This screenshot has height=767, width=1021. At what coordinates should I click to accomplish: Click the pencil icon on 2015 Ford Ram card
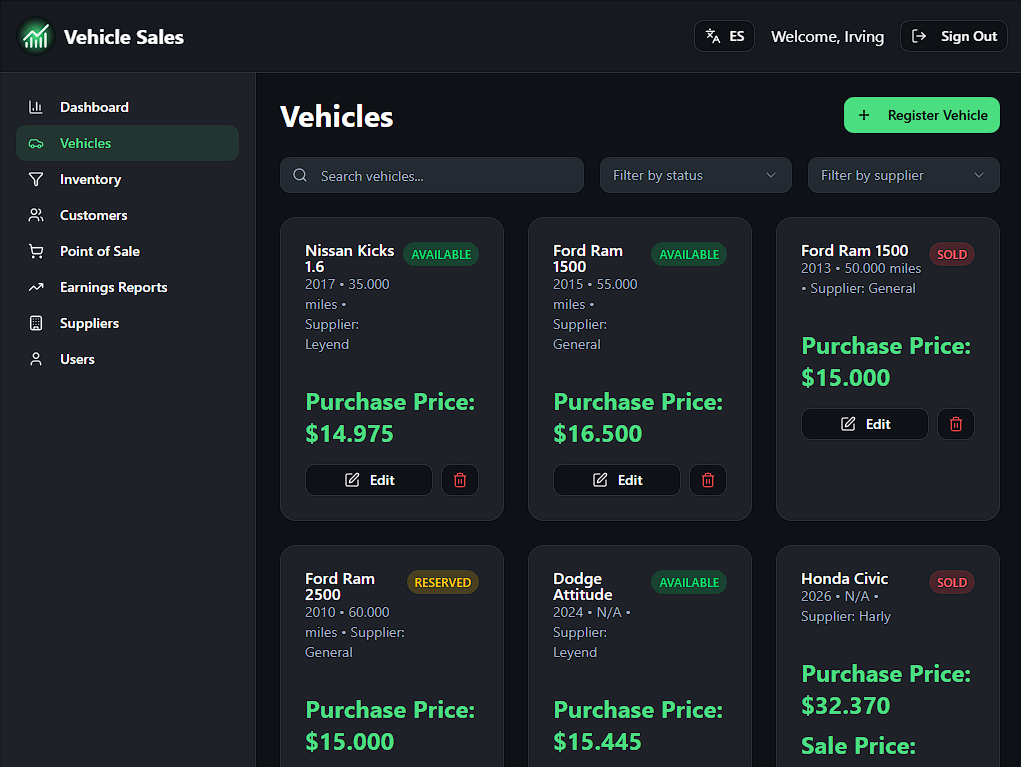(600, 480)
